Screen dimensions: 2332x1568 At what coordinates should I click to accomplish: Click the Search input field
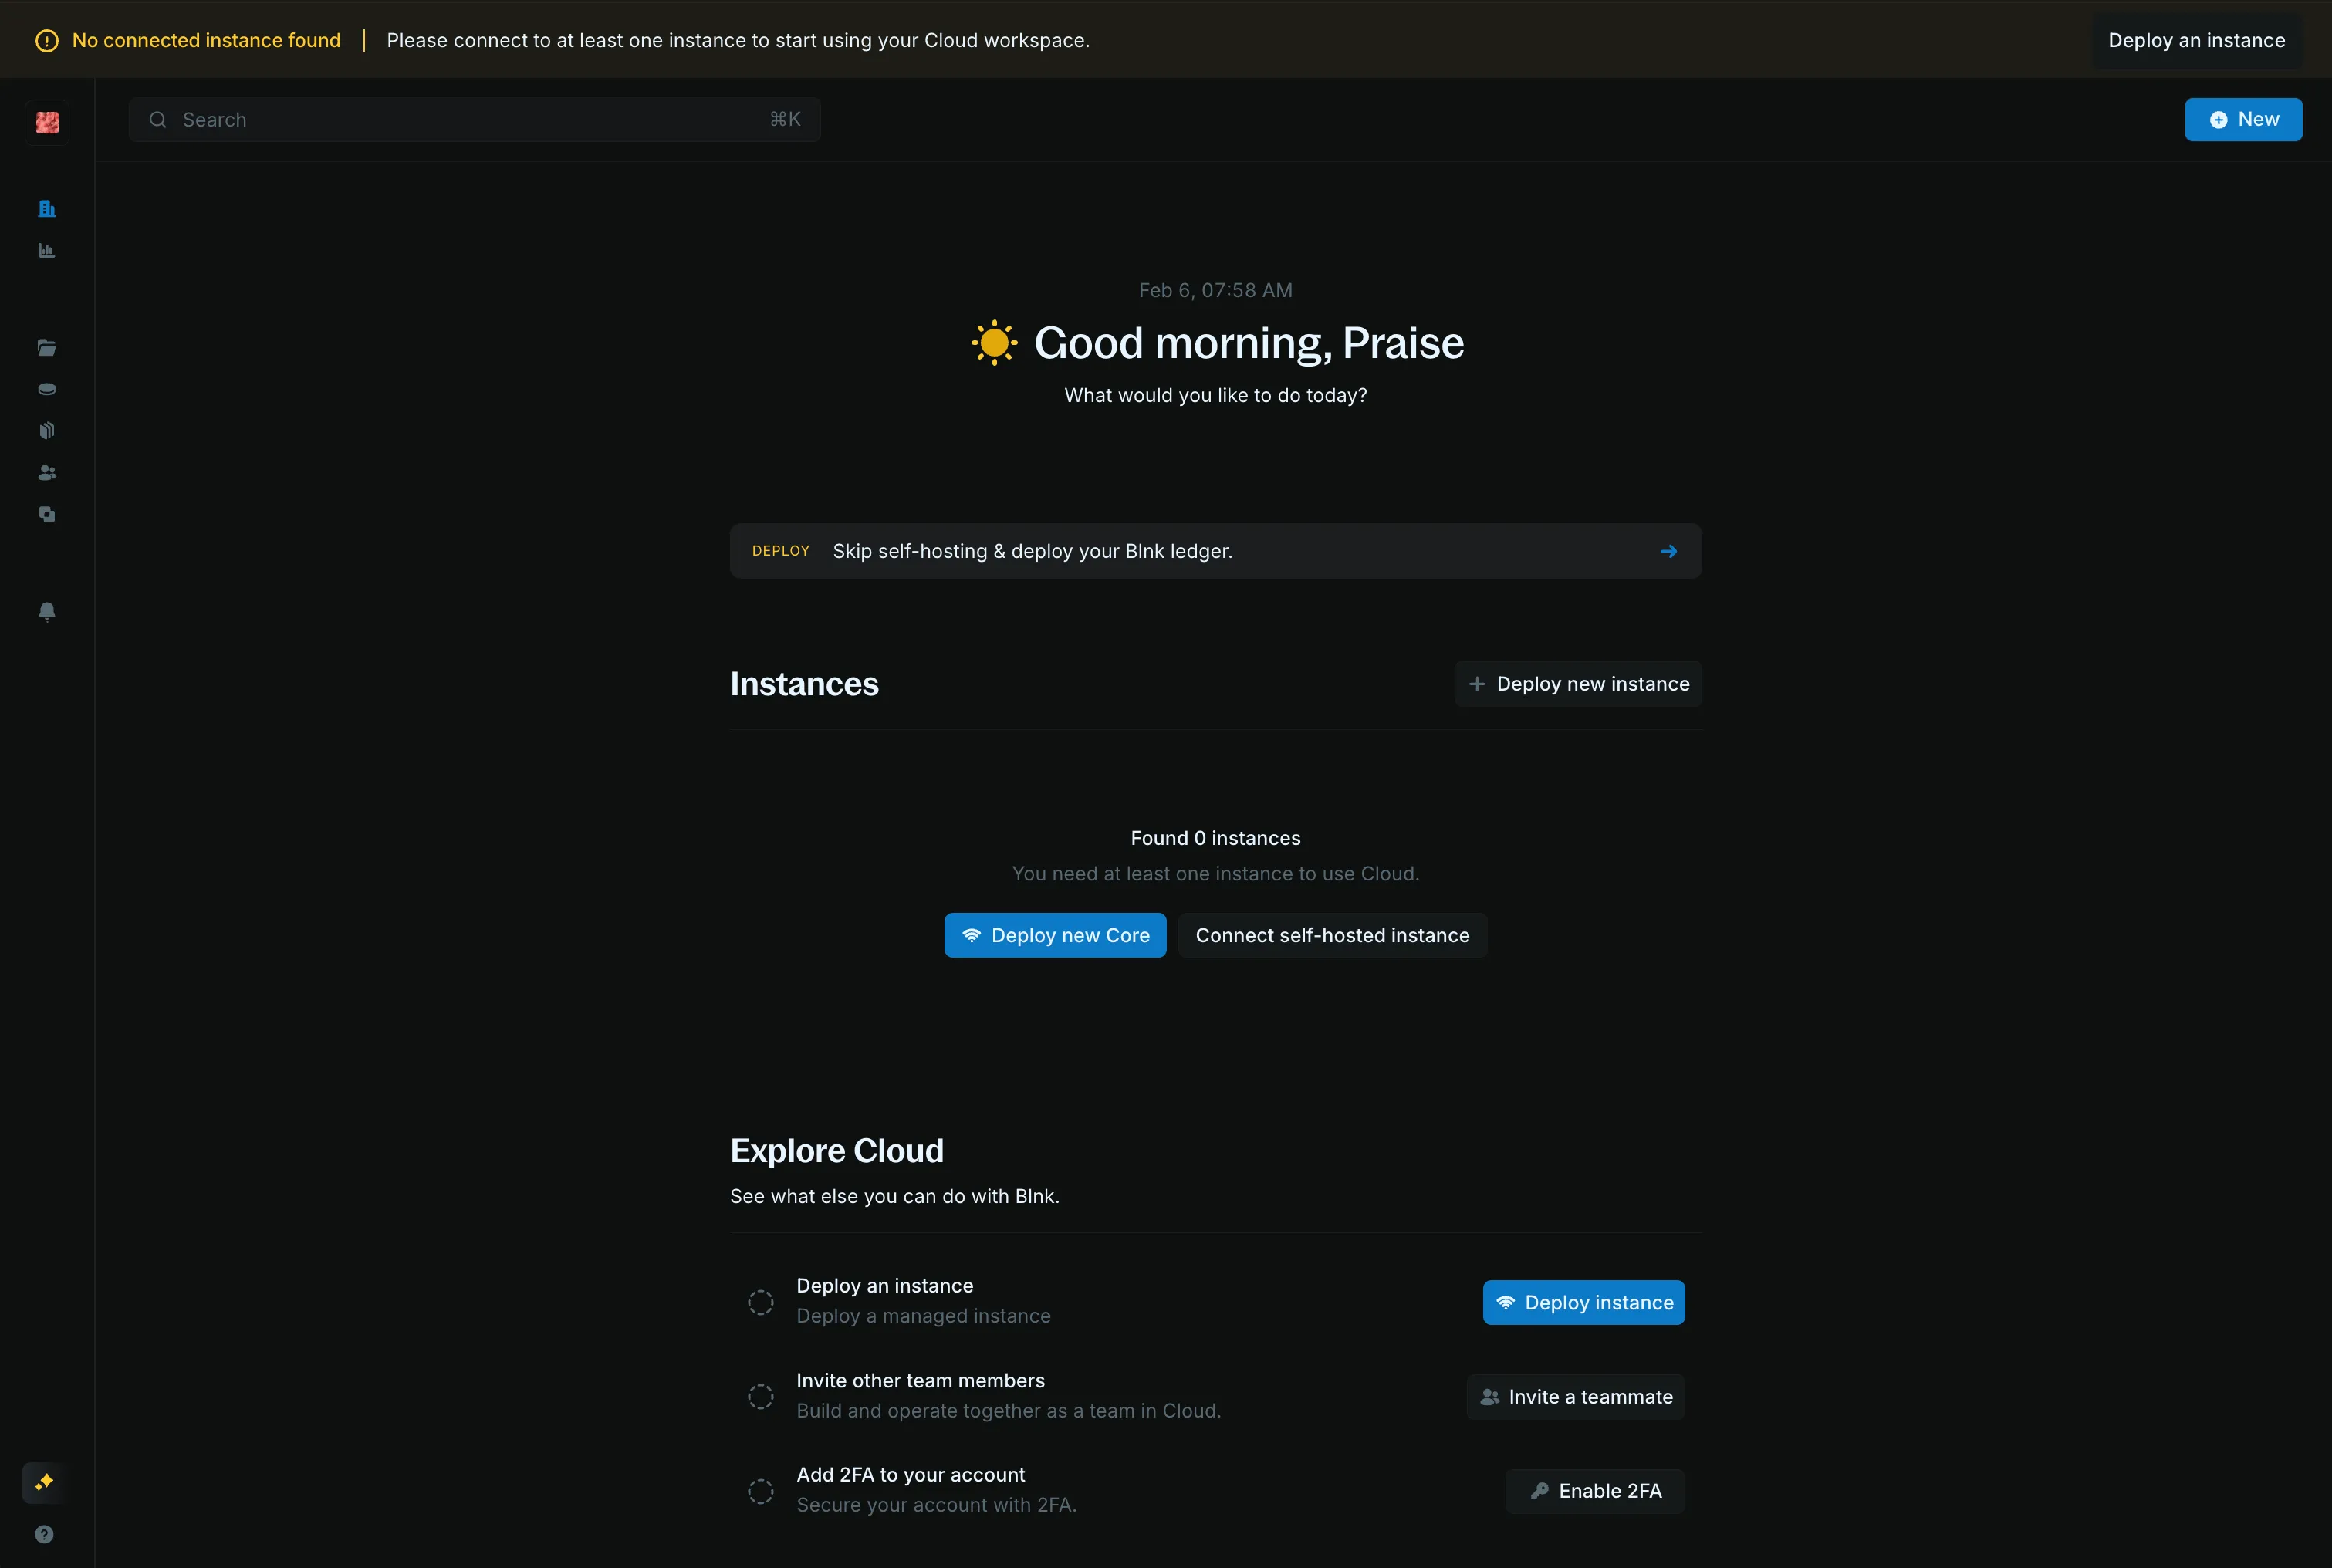tap(475, 120)
